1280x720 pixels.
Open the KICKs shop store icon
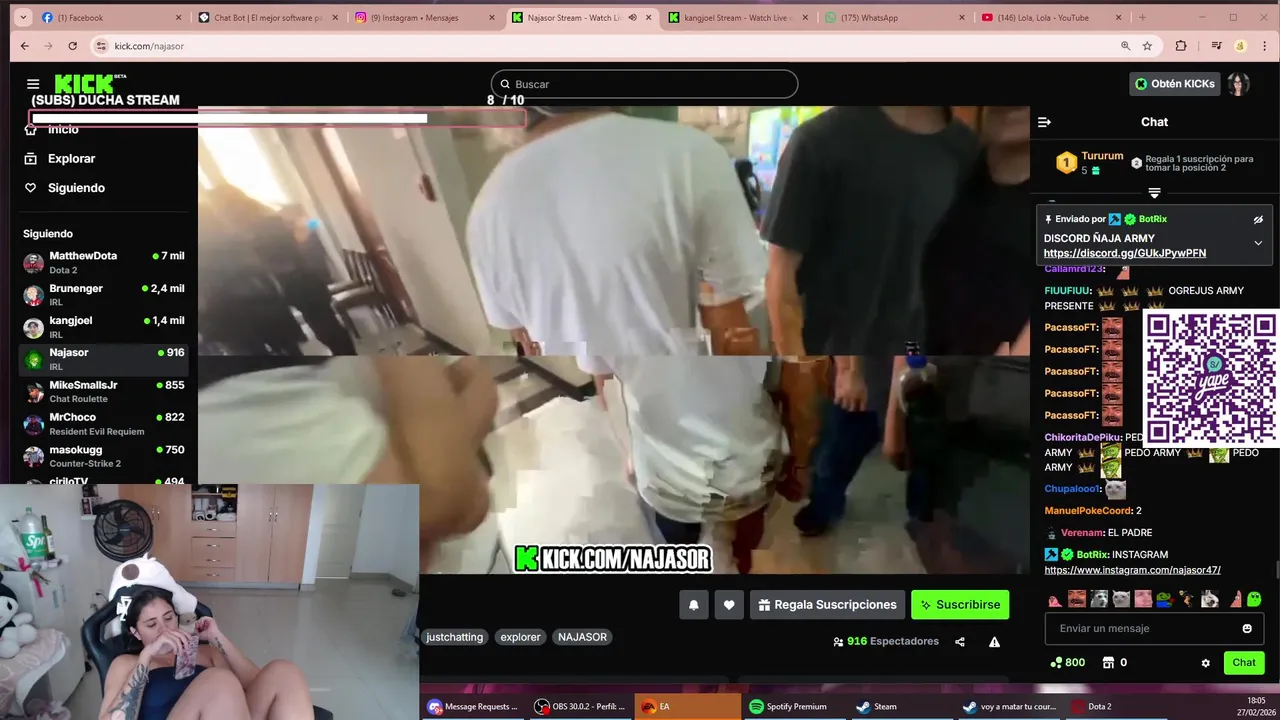[1108, 662]
